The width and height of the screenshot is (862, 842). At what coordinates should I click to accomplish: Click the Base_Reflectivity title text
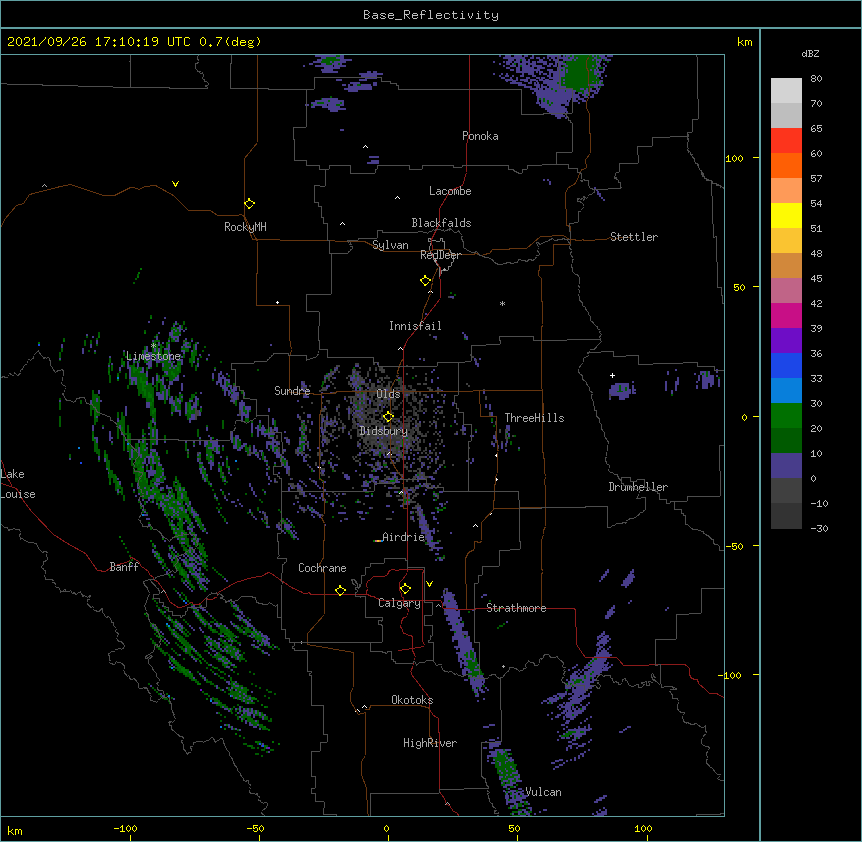click(x=431, y=15)
